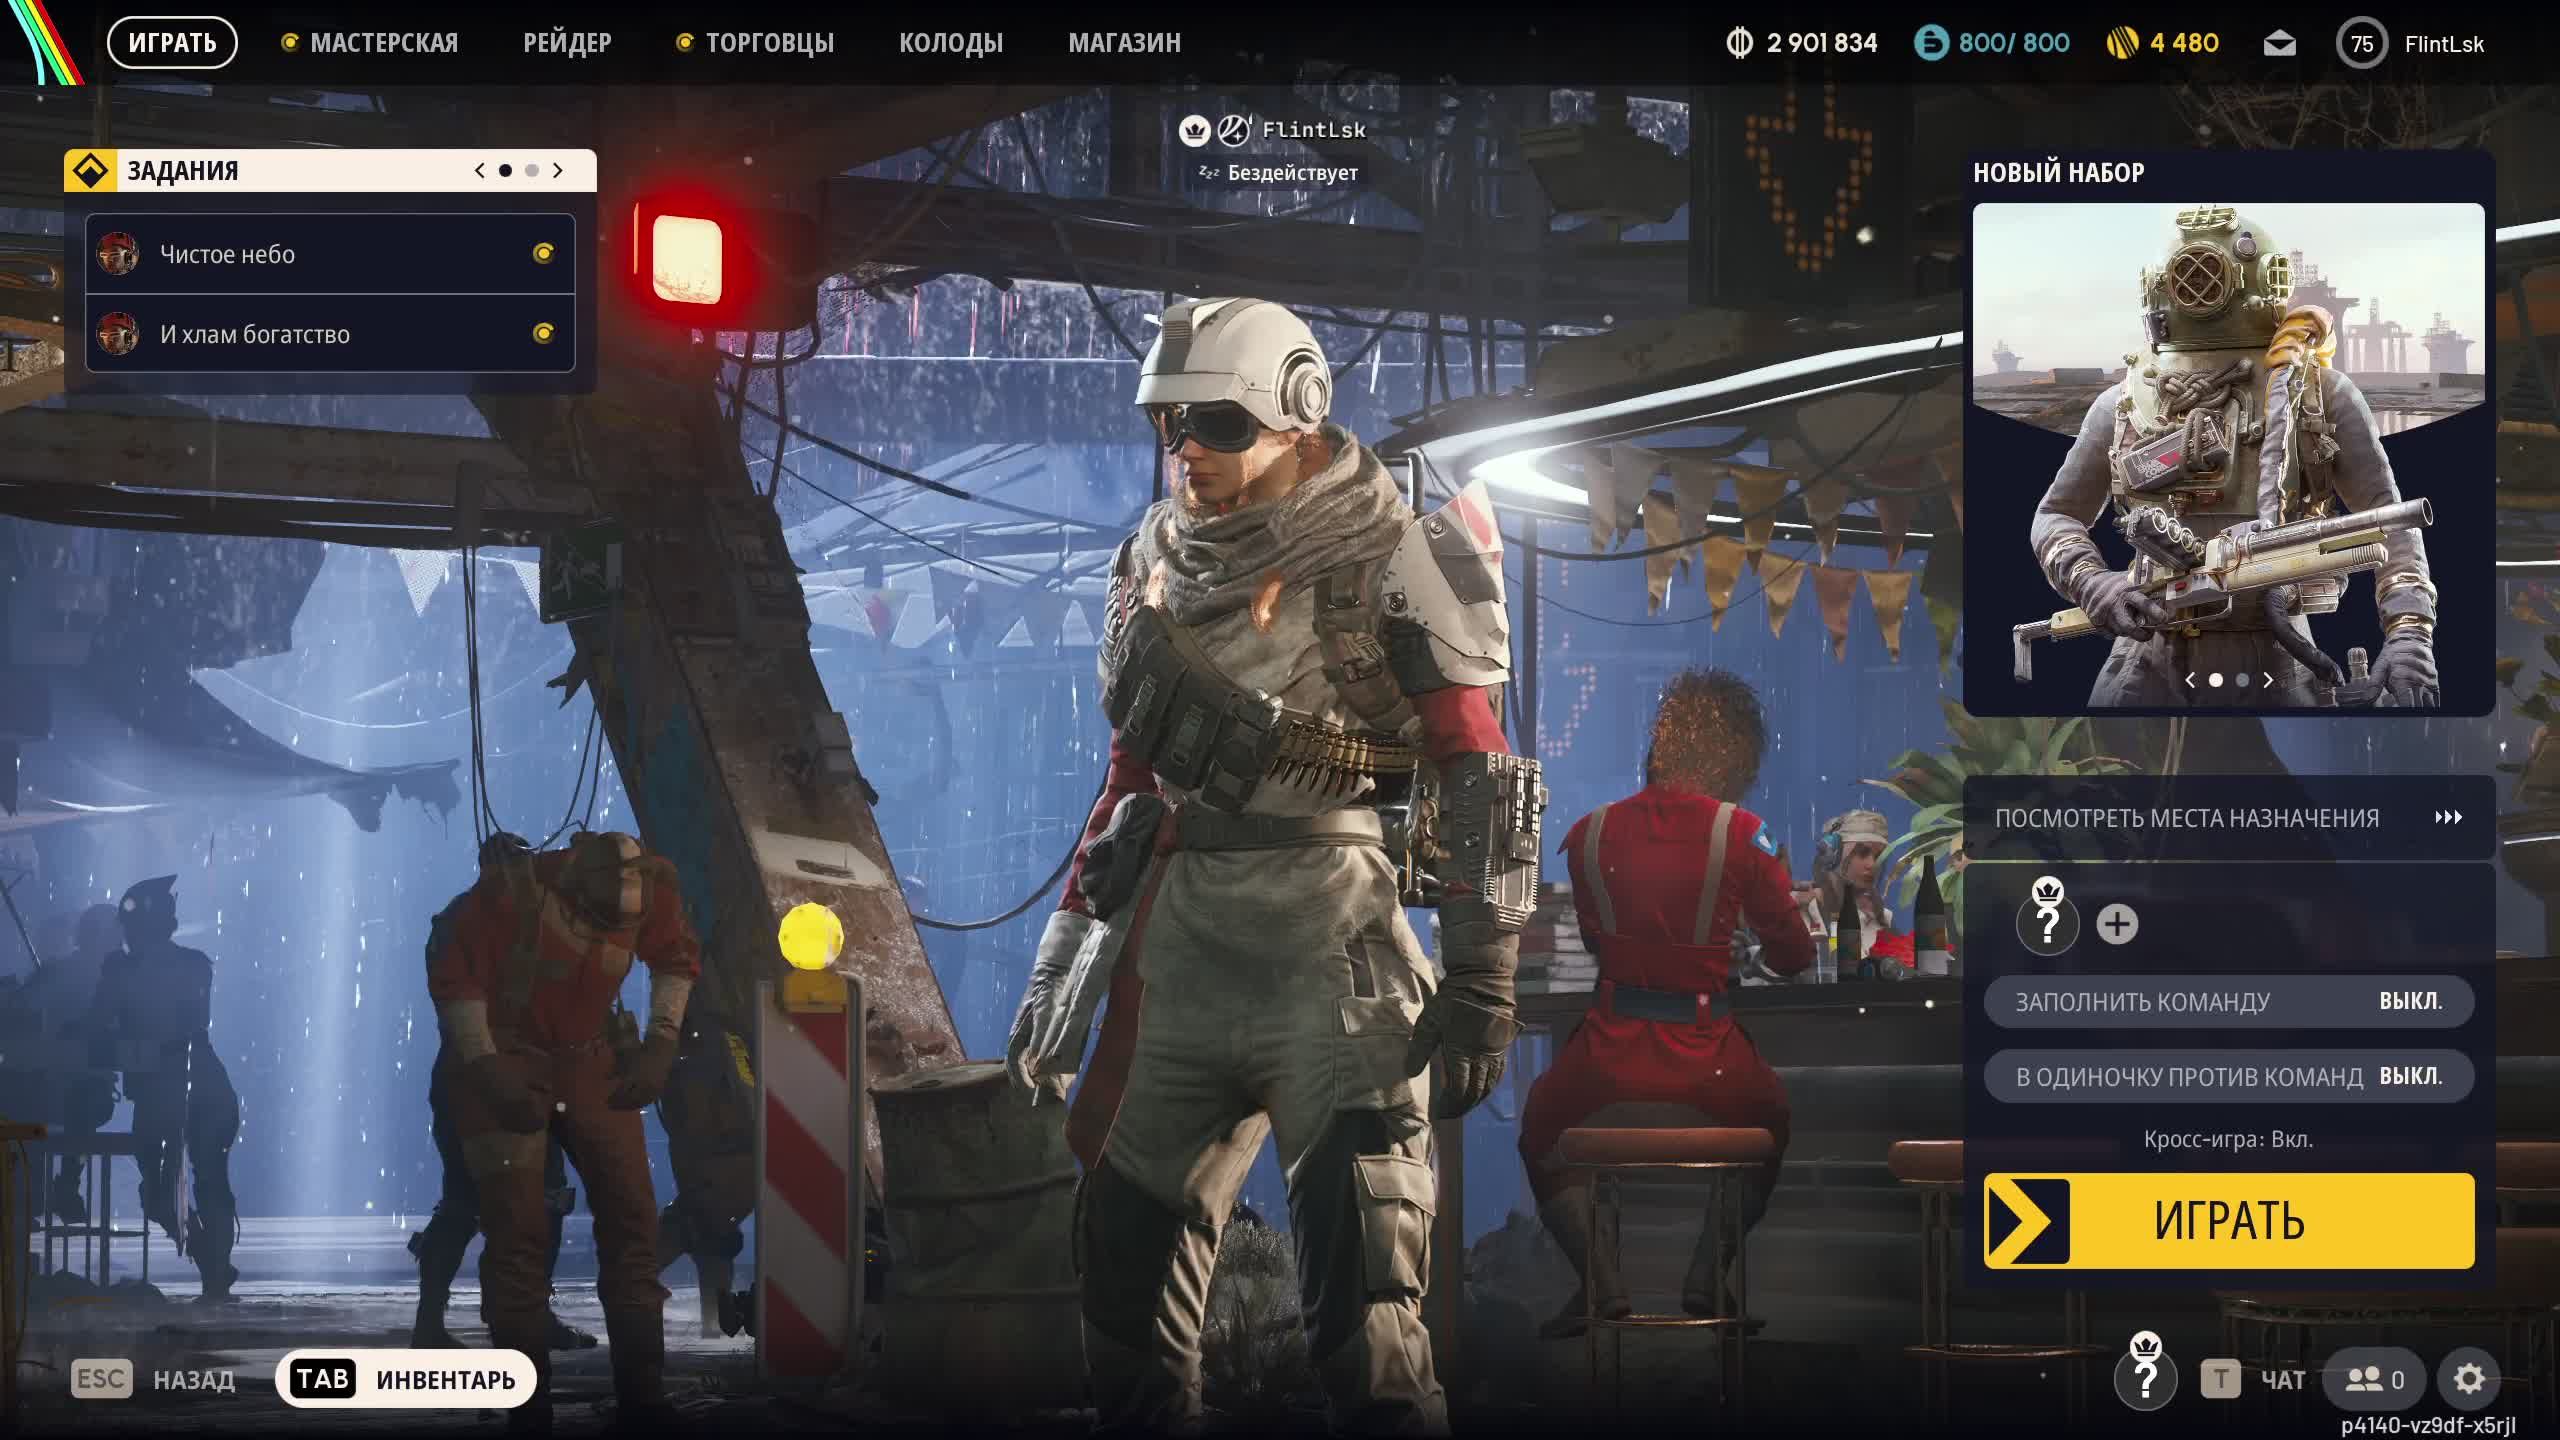This screenshot has height=1440, width=2560.
Task: Click the 4 480 coin balance
Action: (x=2184, y=43)
